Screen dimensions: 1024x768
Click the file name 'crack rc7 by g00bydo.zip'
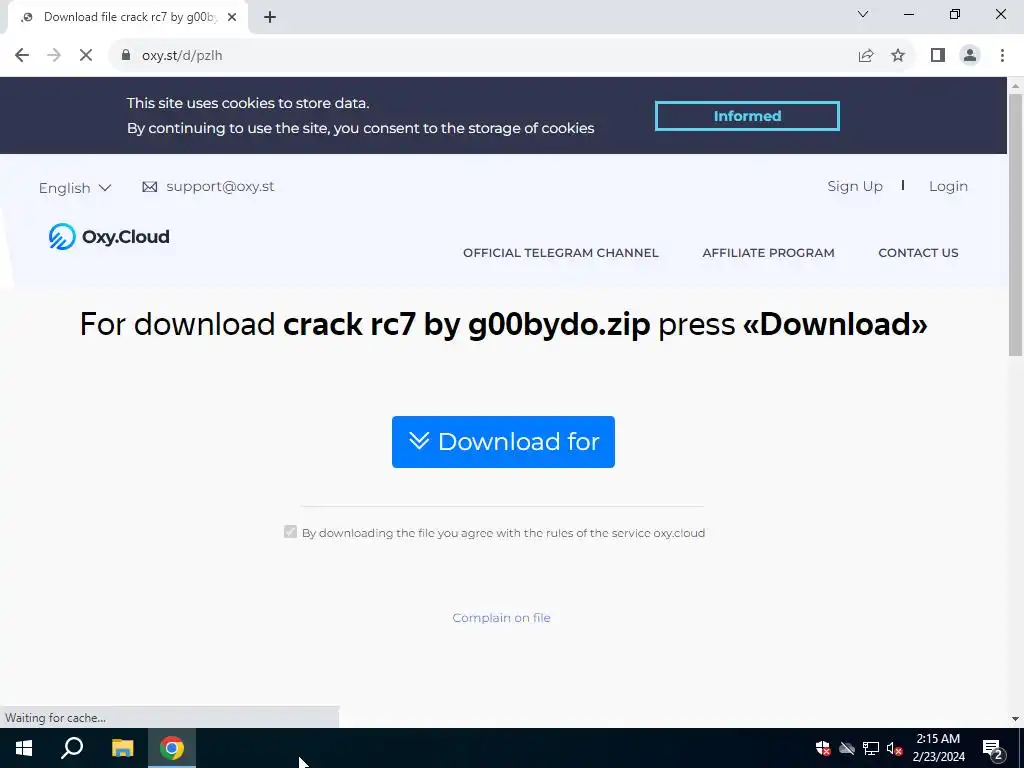point(466,324)
